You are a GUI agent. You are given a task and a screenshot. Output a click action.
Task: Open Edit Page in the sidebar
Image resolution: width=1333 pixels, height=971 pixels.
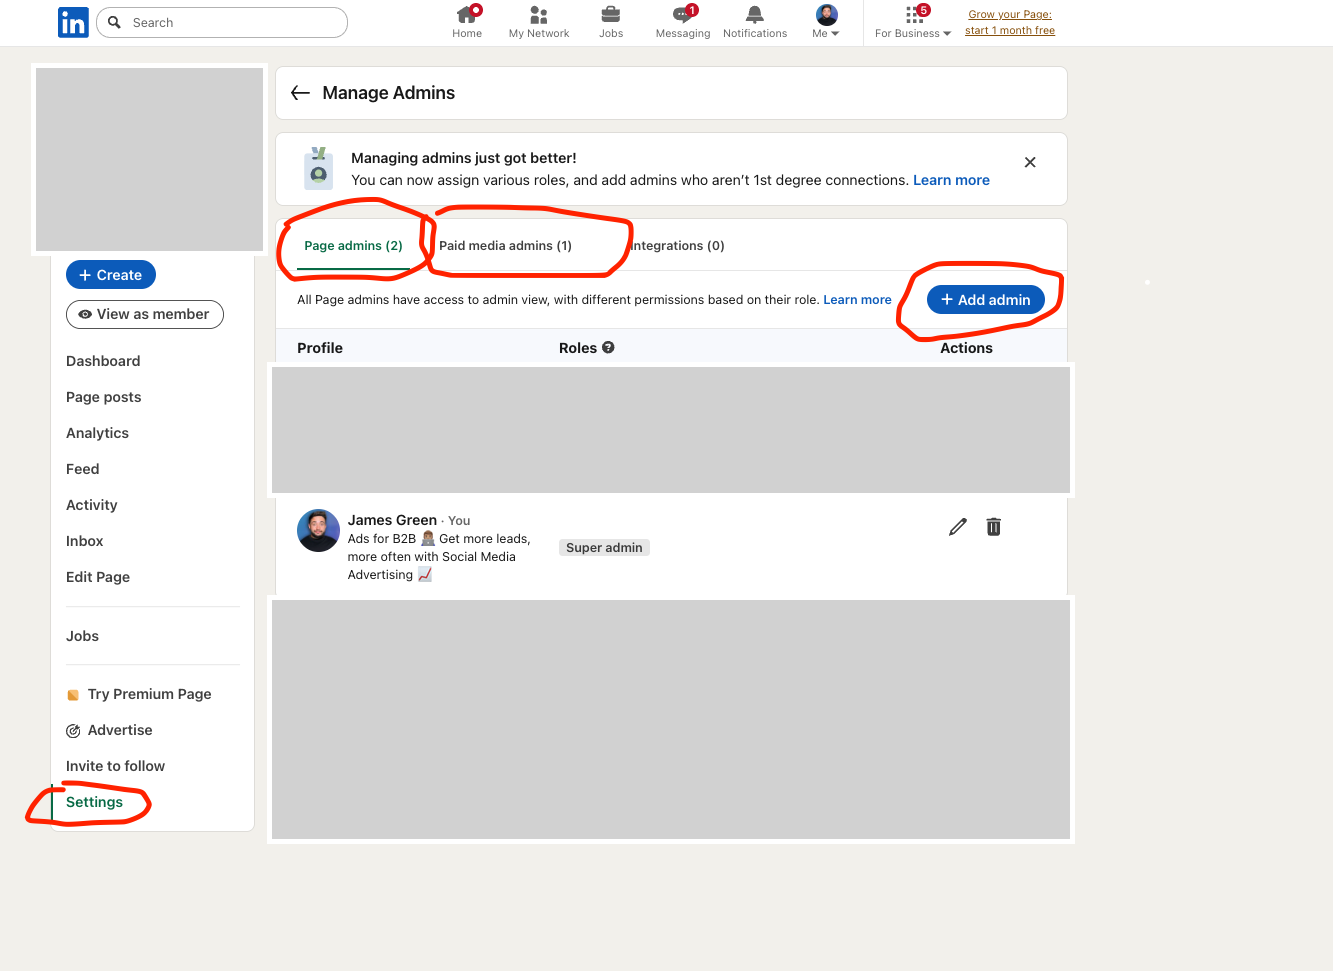tap(98, 577)
